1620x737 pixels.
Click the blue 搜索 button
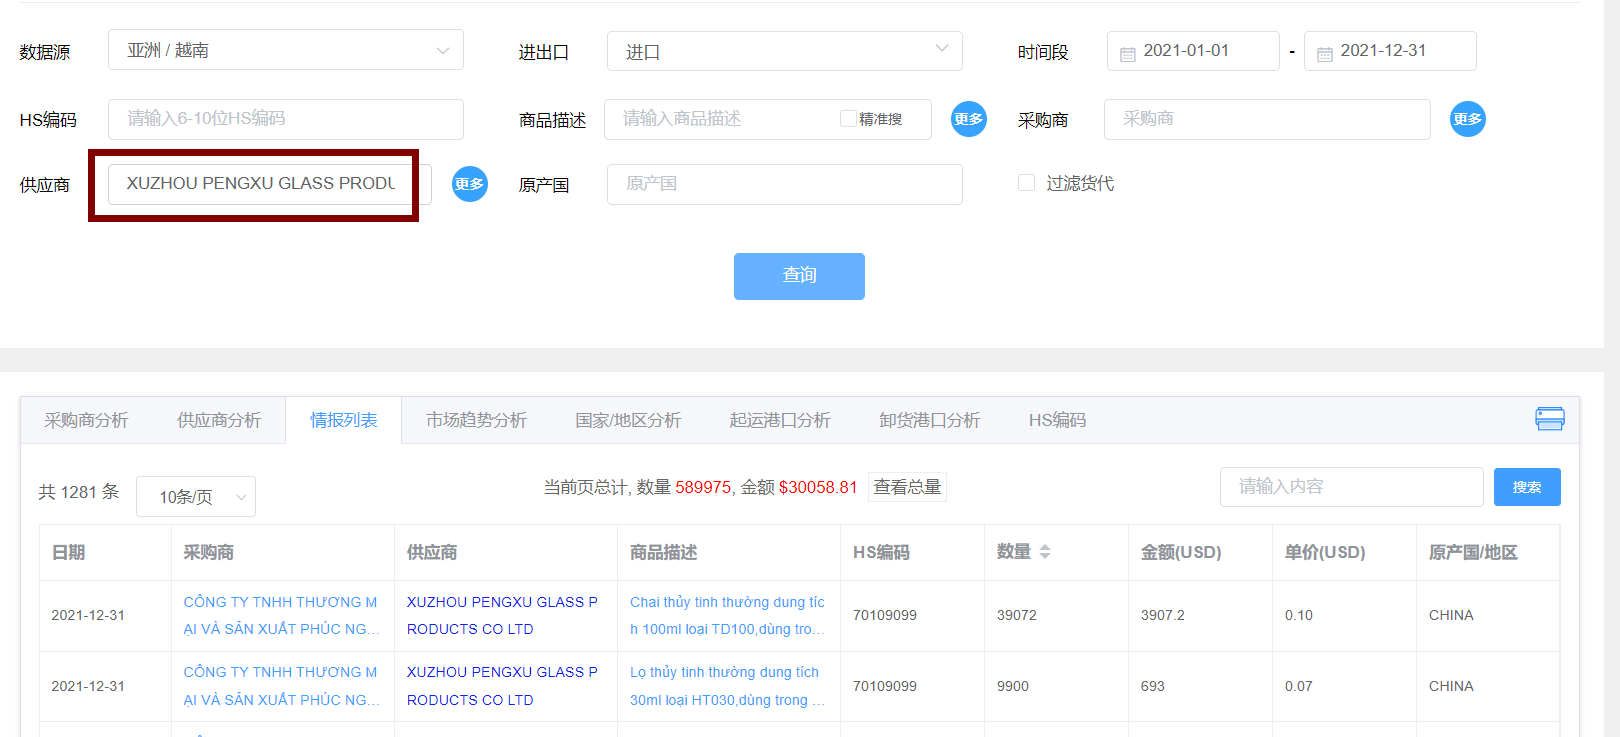point(1527,487)
